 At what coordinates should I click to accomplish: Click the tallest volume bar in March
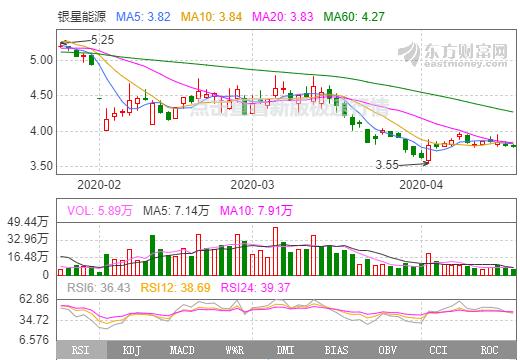[x=275, y=251]
